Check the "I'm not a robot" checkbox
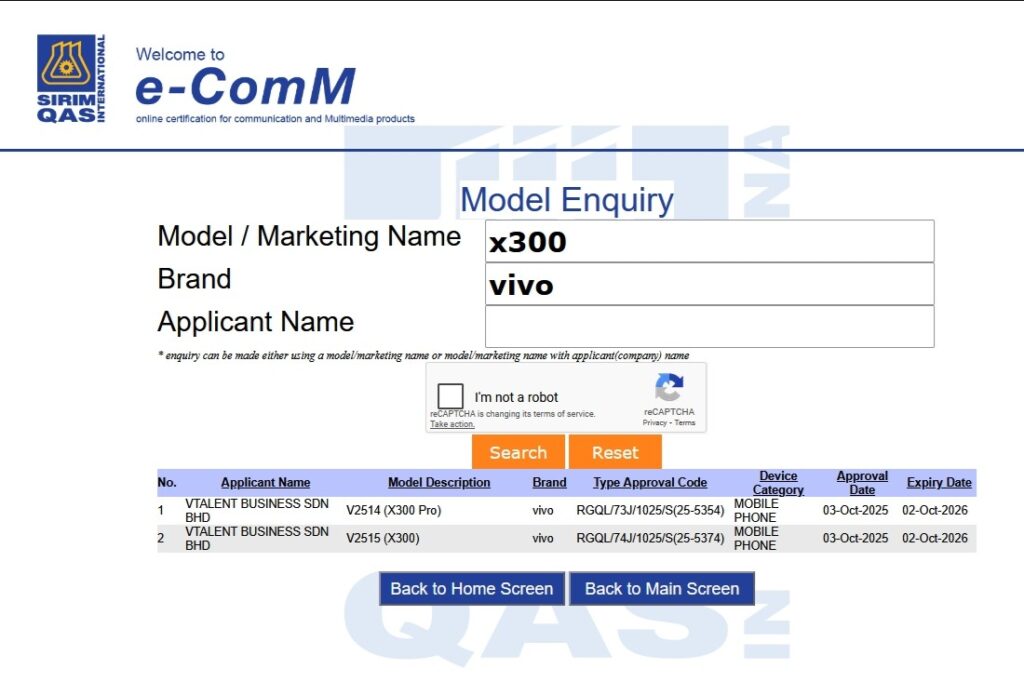This screenshot has width=1024, height=682. click(x=451, y=397)
